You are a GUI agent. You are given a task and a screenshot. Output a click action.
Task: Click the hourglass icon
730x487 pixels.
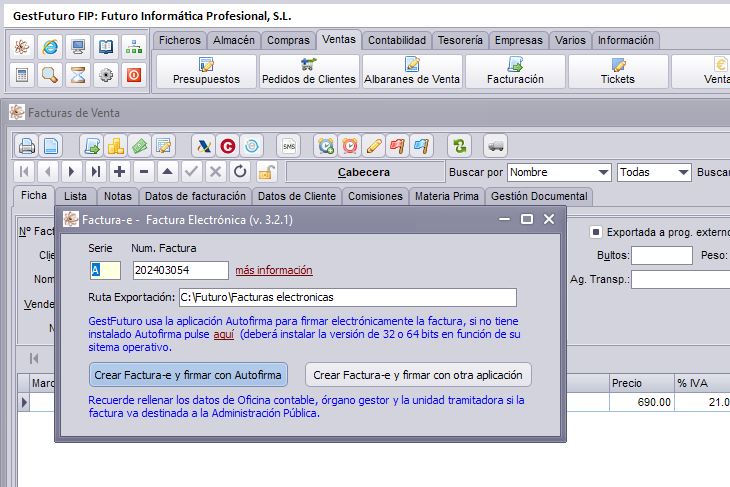[78, 74]
